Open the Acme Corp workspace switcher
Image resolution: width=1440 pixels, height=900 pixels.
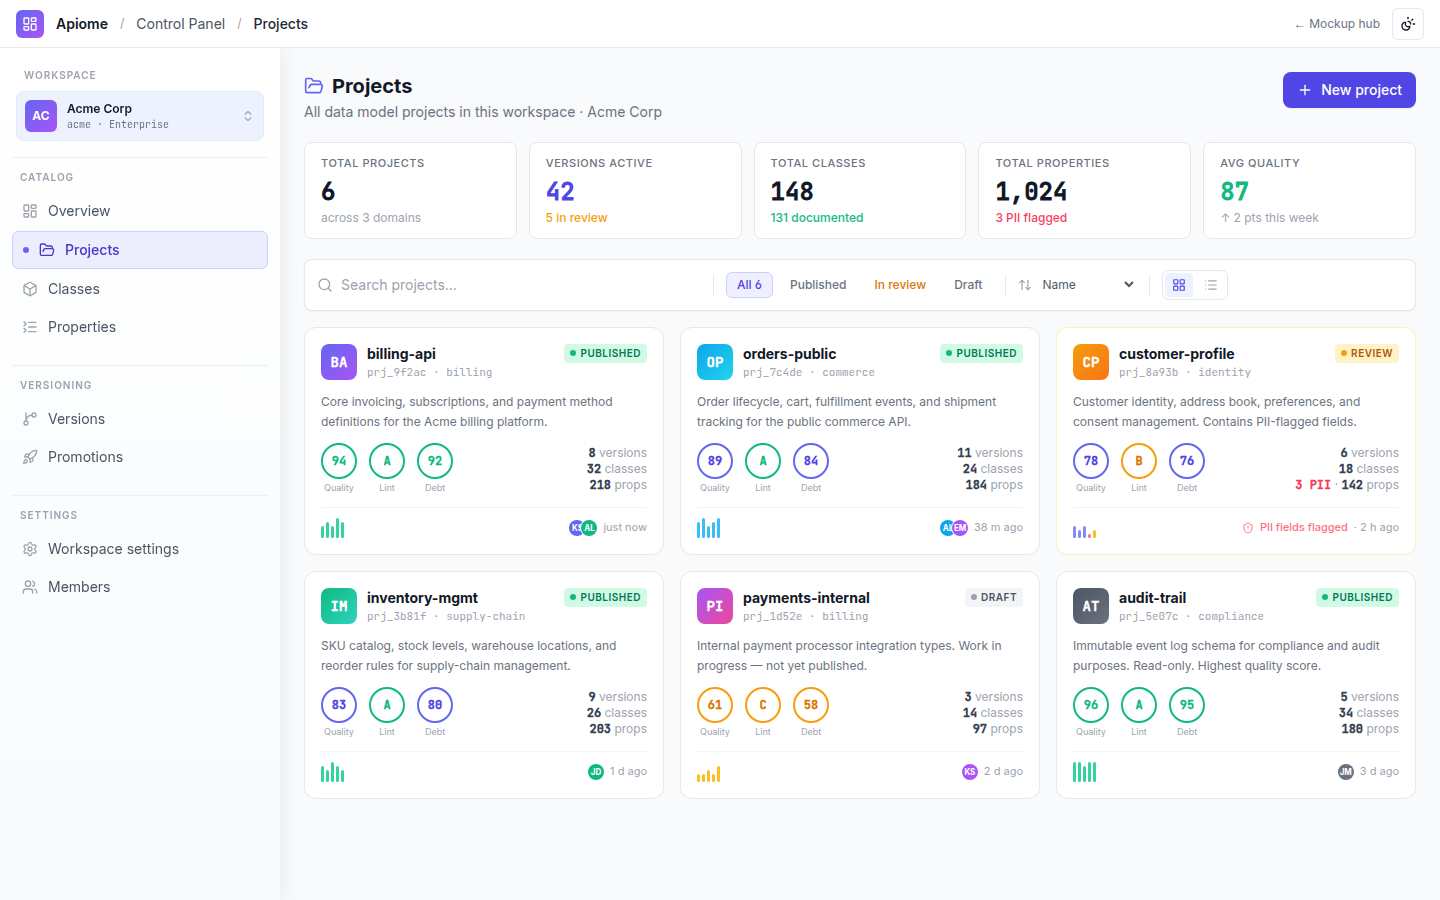pos(140,116)
